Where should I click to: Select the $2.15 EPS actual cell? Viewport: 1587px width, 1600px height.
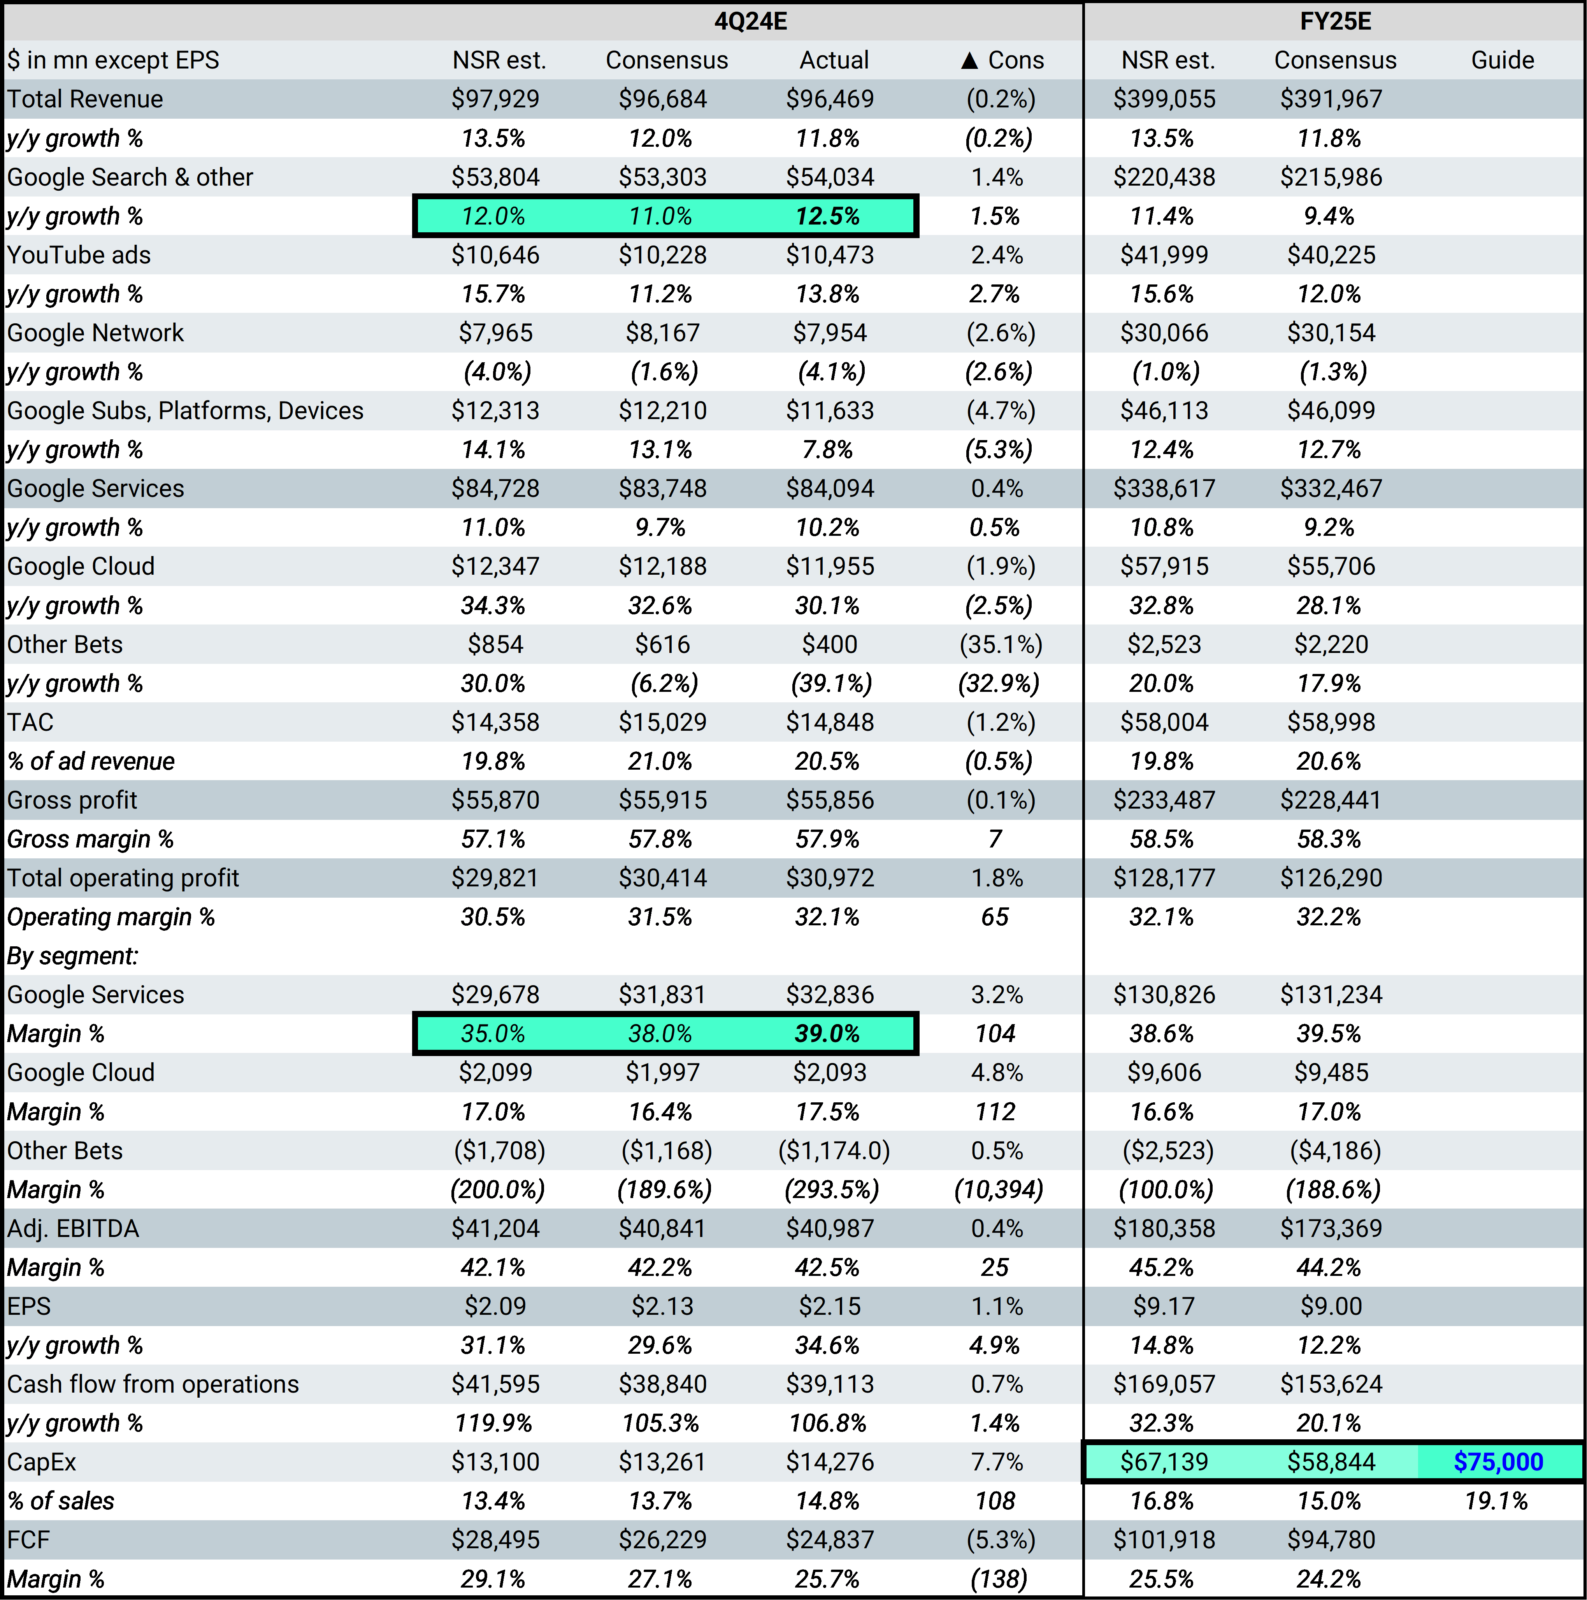tap(829, 1307)
